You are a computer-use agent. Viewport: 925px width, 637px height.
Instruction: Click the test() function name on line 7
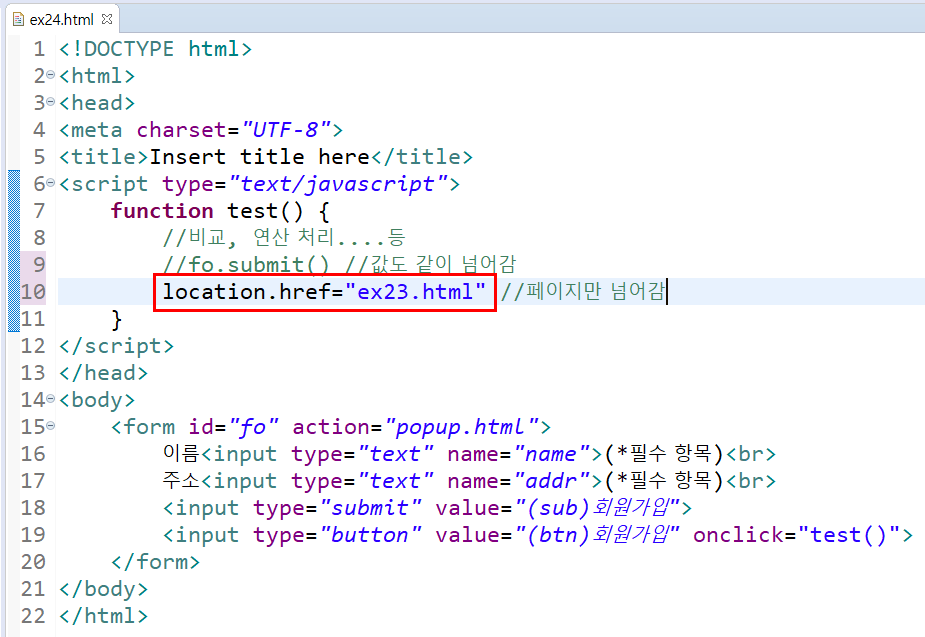[x=265, y=211]
